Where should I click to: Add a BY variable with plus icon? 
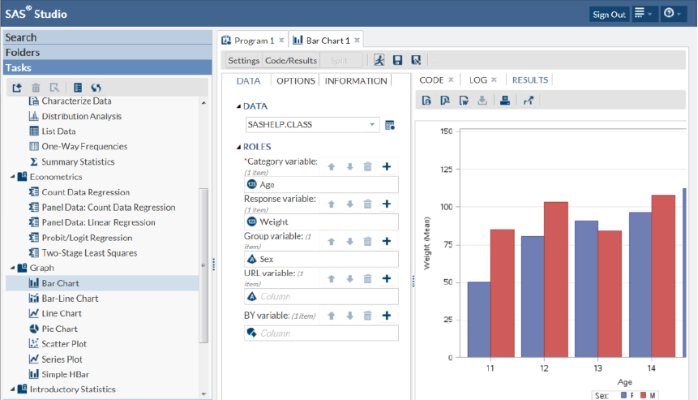coord(386,315)
